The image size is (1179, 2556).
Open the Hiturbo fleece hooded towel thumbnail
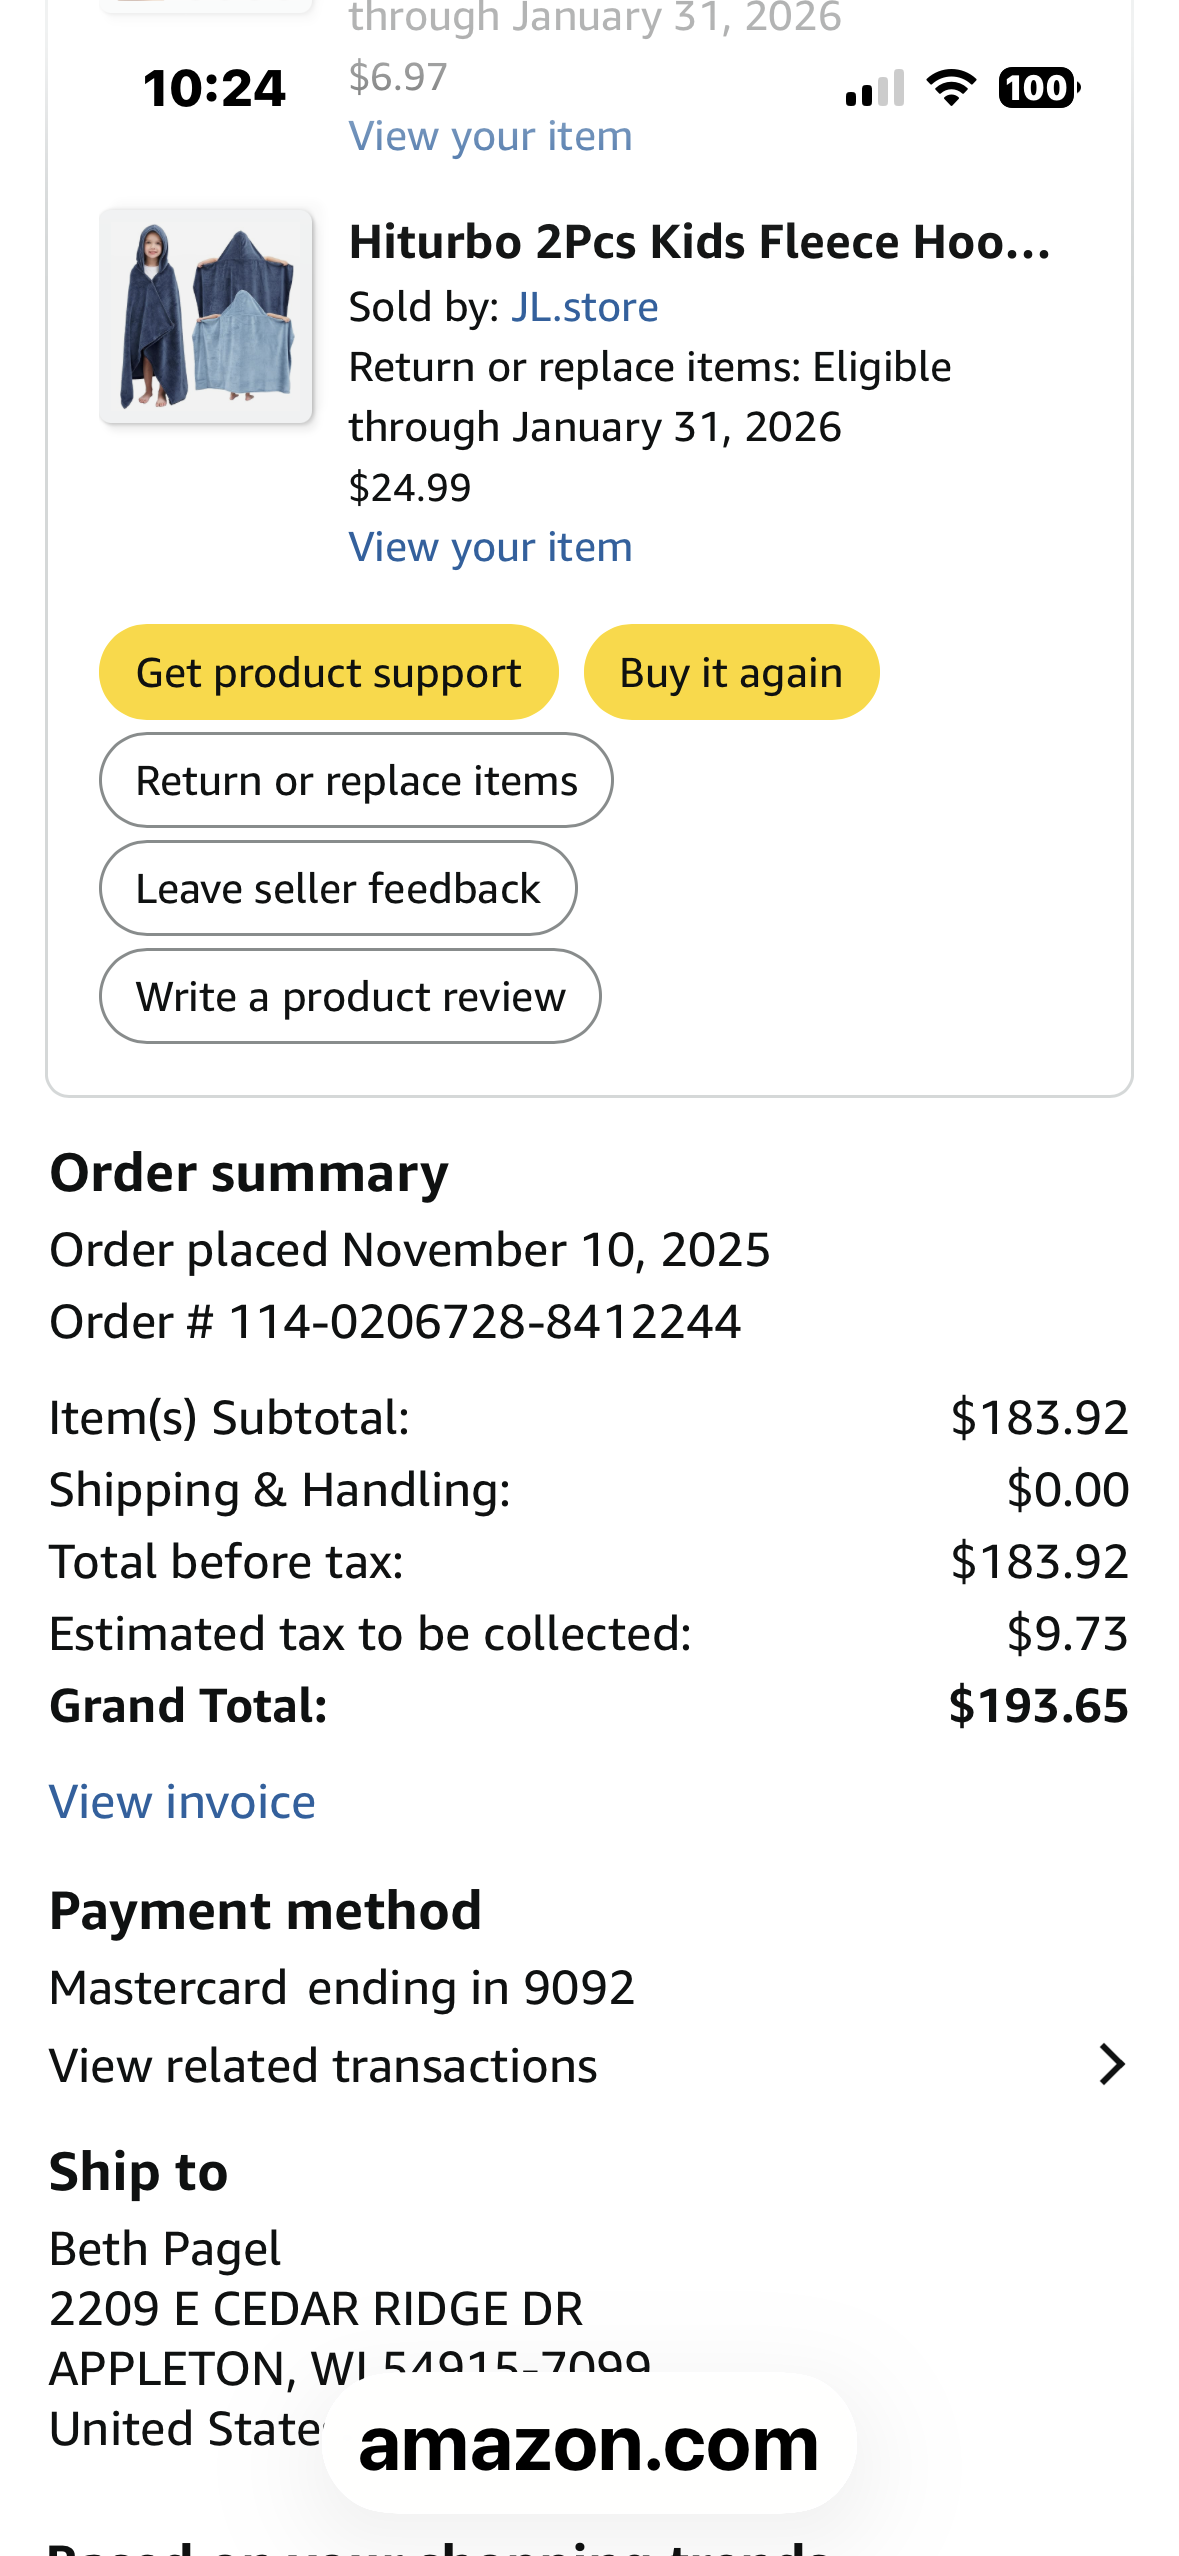pos(206,316)
